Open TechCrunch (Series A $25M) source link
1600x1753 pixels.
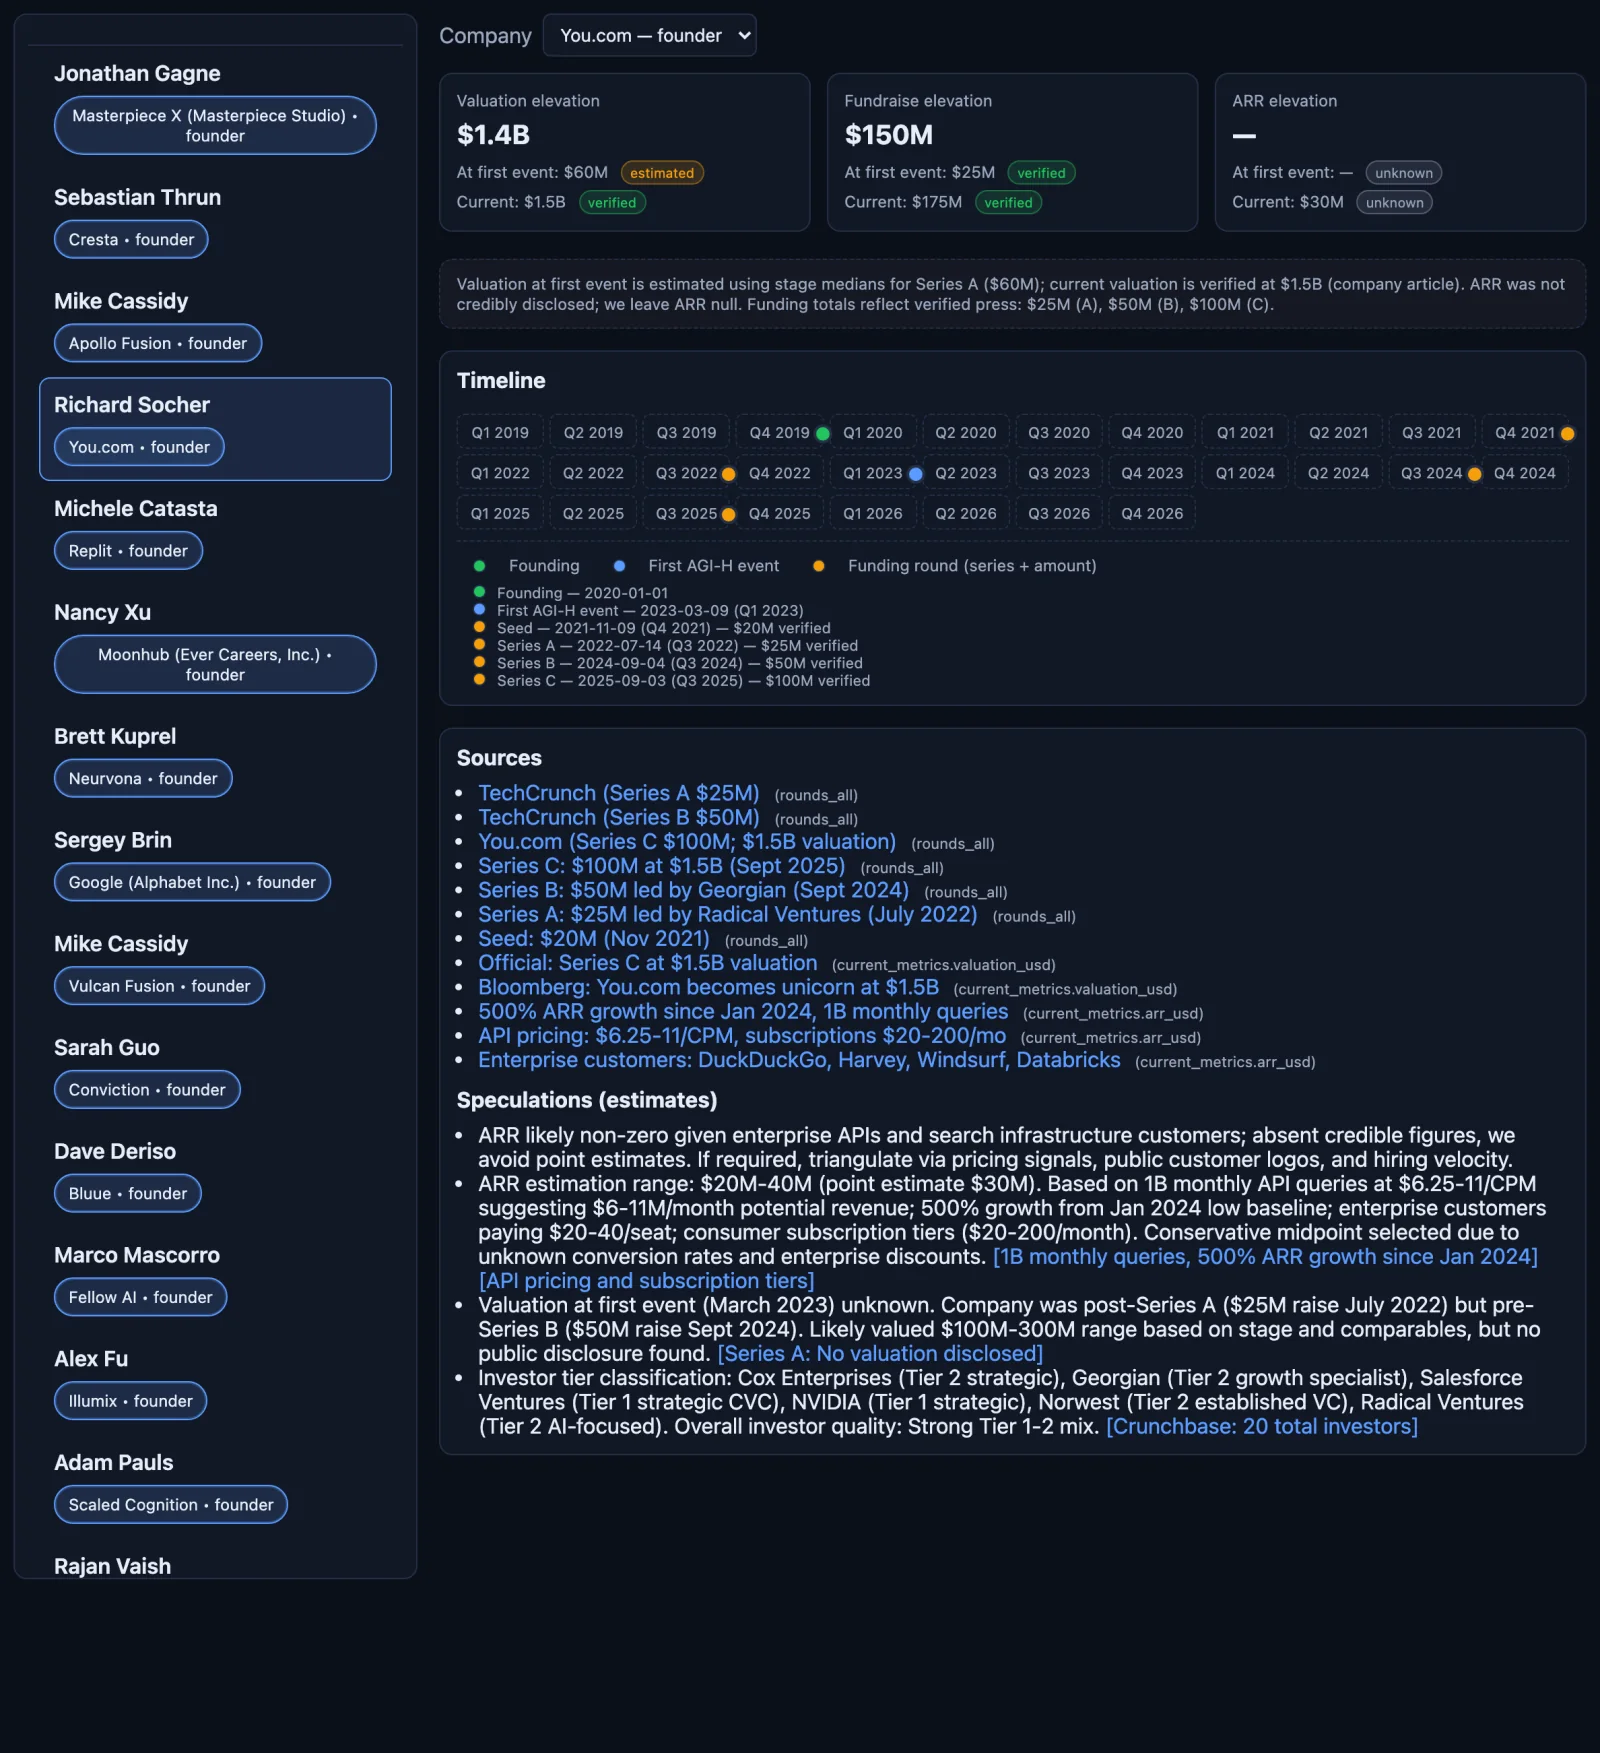[x=618, y=793]
